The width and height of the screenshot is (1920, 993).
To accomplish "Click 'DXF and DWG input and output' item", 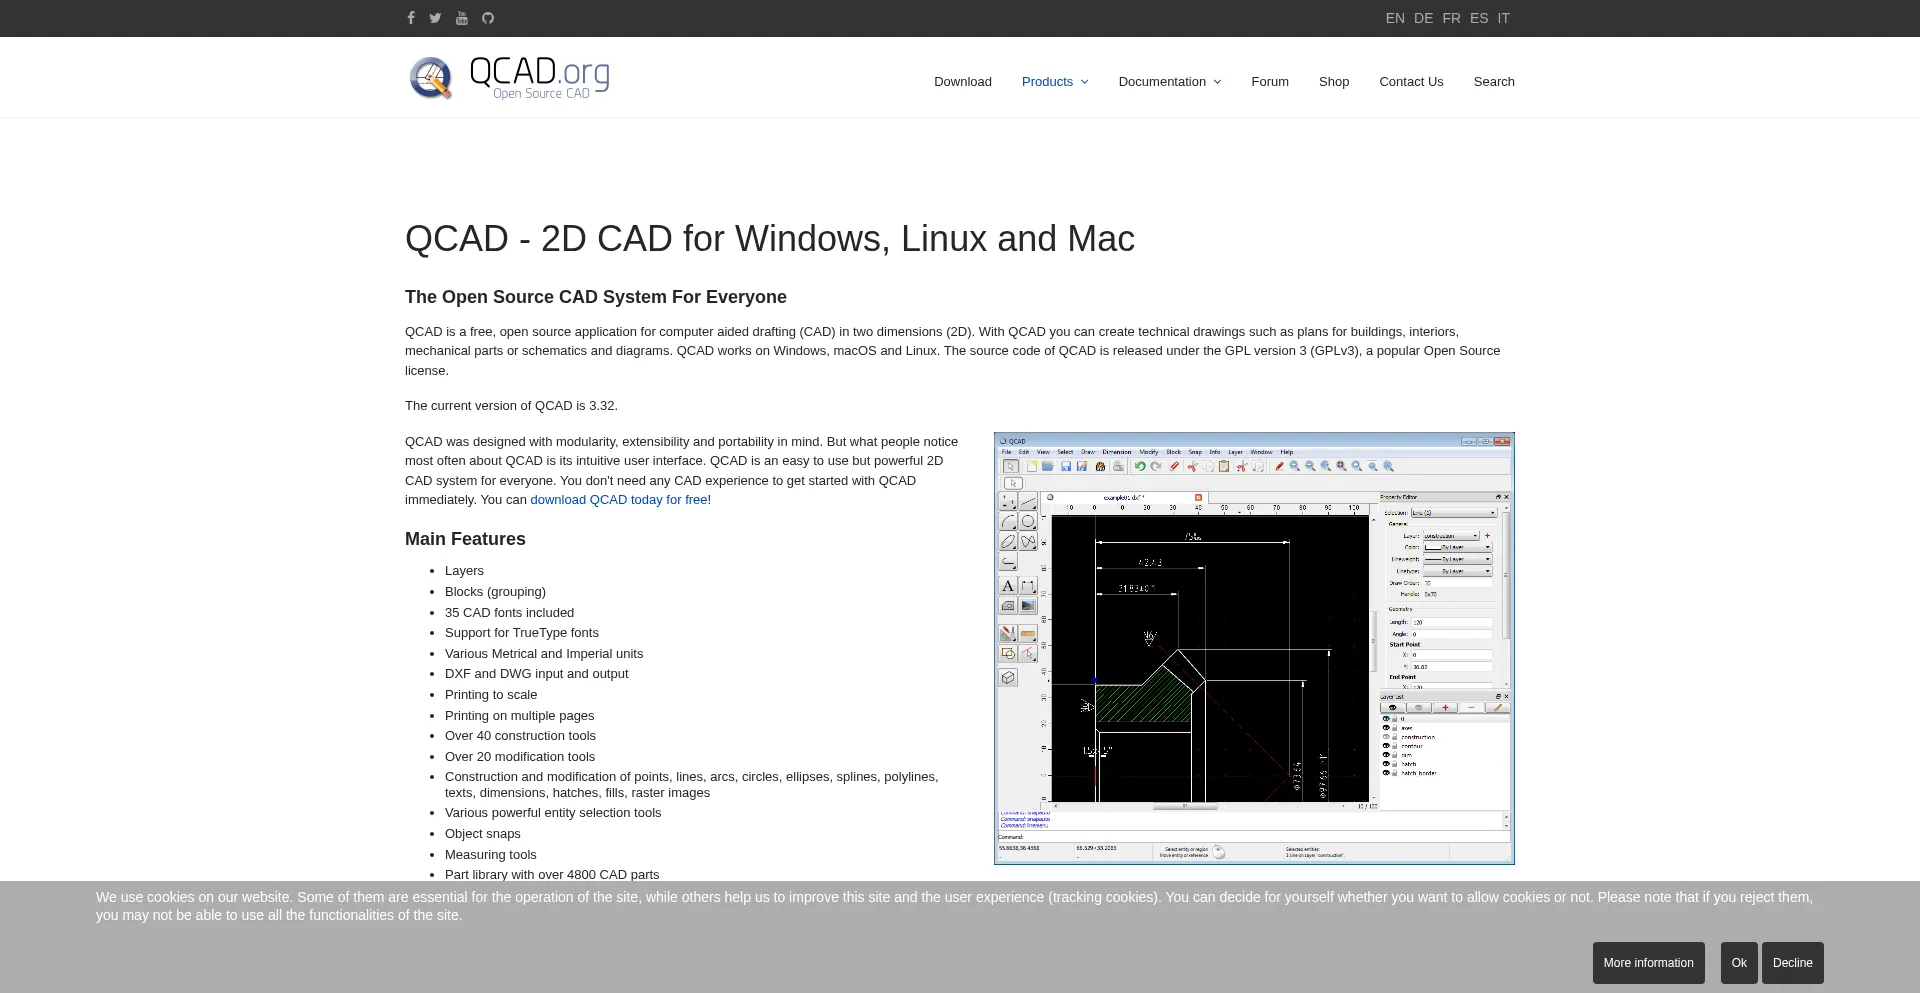I will (537, 674).
